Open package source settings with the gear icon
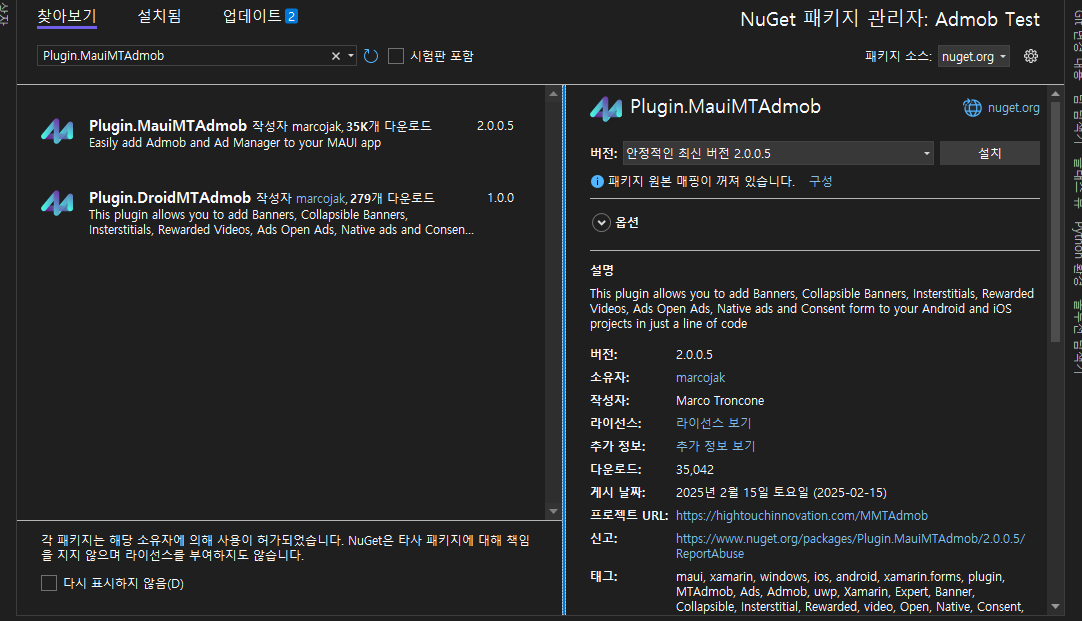The image size is (1082, 621). pos(1030,56)
